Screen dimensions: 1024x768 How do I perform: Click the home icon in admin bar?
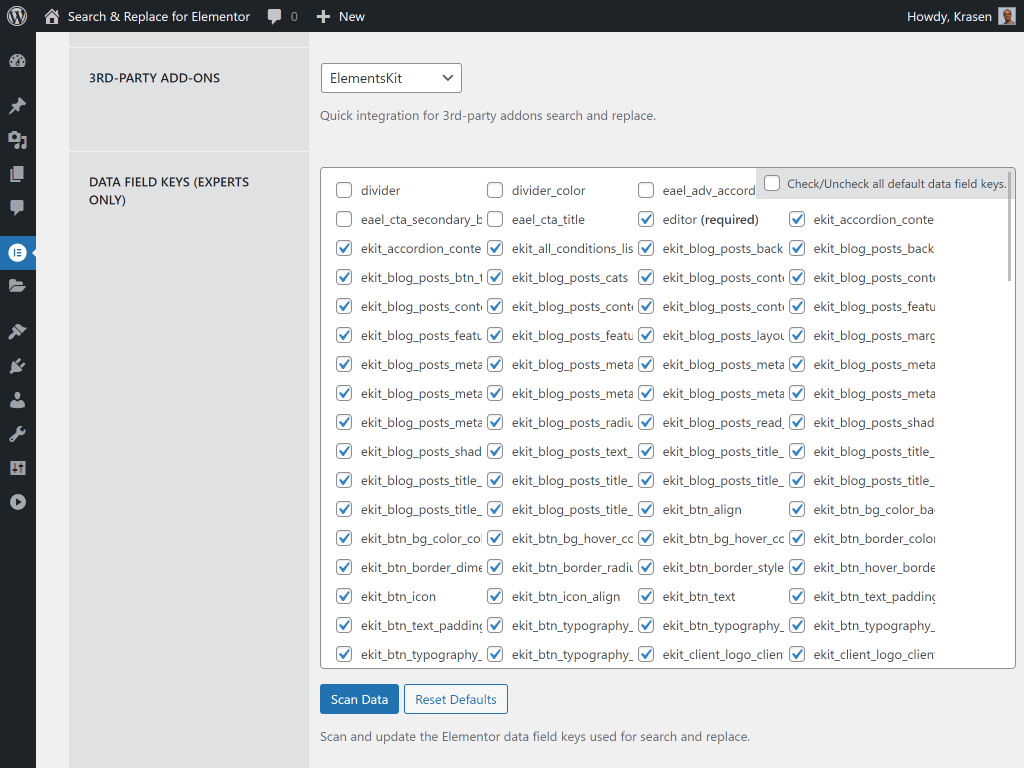pyautogui.click(x=52, y=16)
